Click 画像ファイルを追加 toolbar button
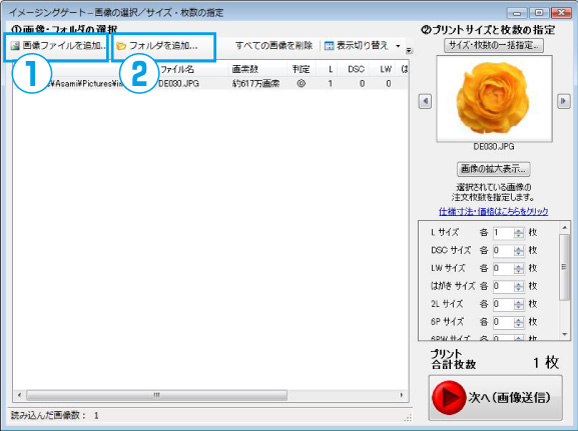 tap(58, 46)
